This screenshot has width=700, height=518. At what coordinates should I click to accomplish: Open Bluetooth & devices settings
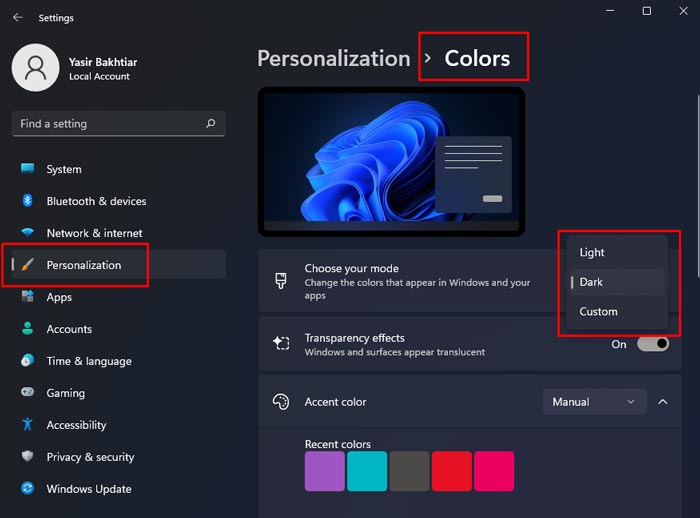tap(118, 201)
